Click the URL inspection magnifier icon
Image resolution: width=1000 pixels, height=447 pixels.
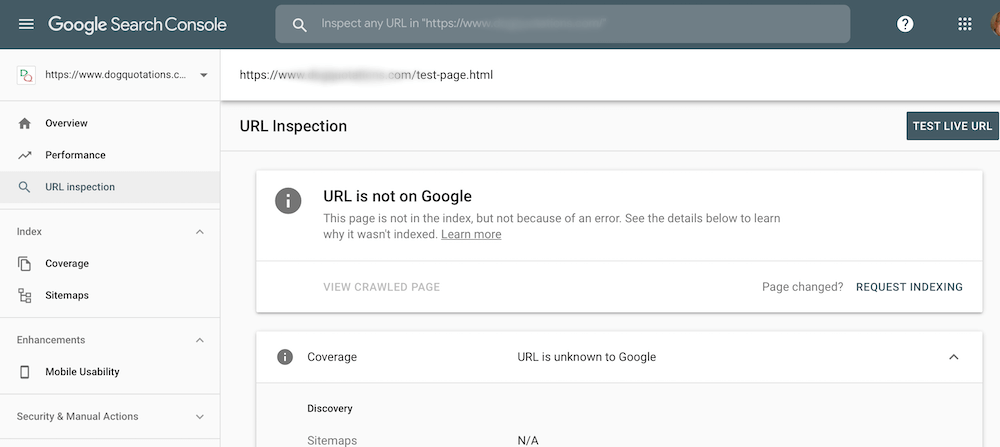click(x=25, y=187)
